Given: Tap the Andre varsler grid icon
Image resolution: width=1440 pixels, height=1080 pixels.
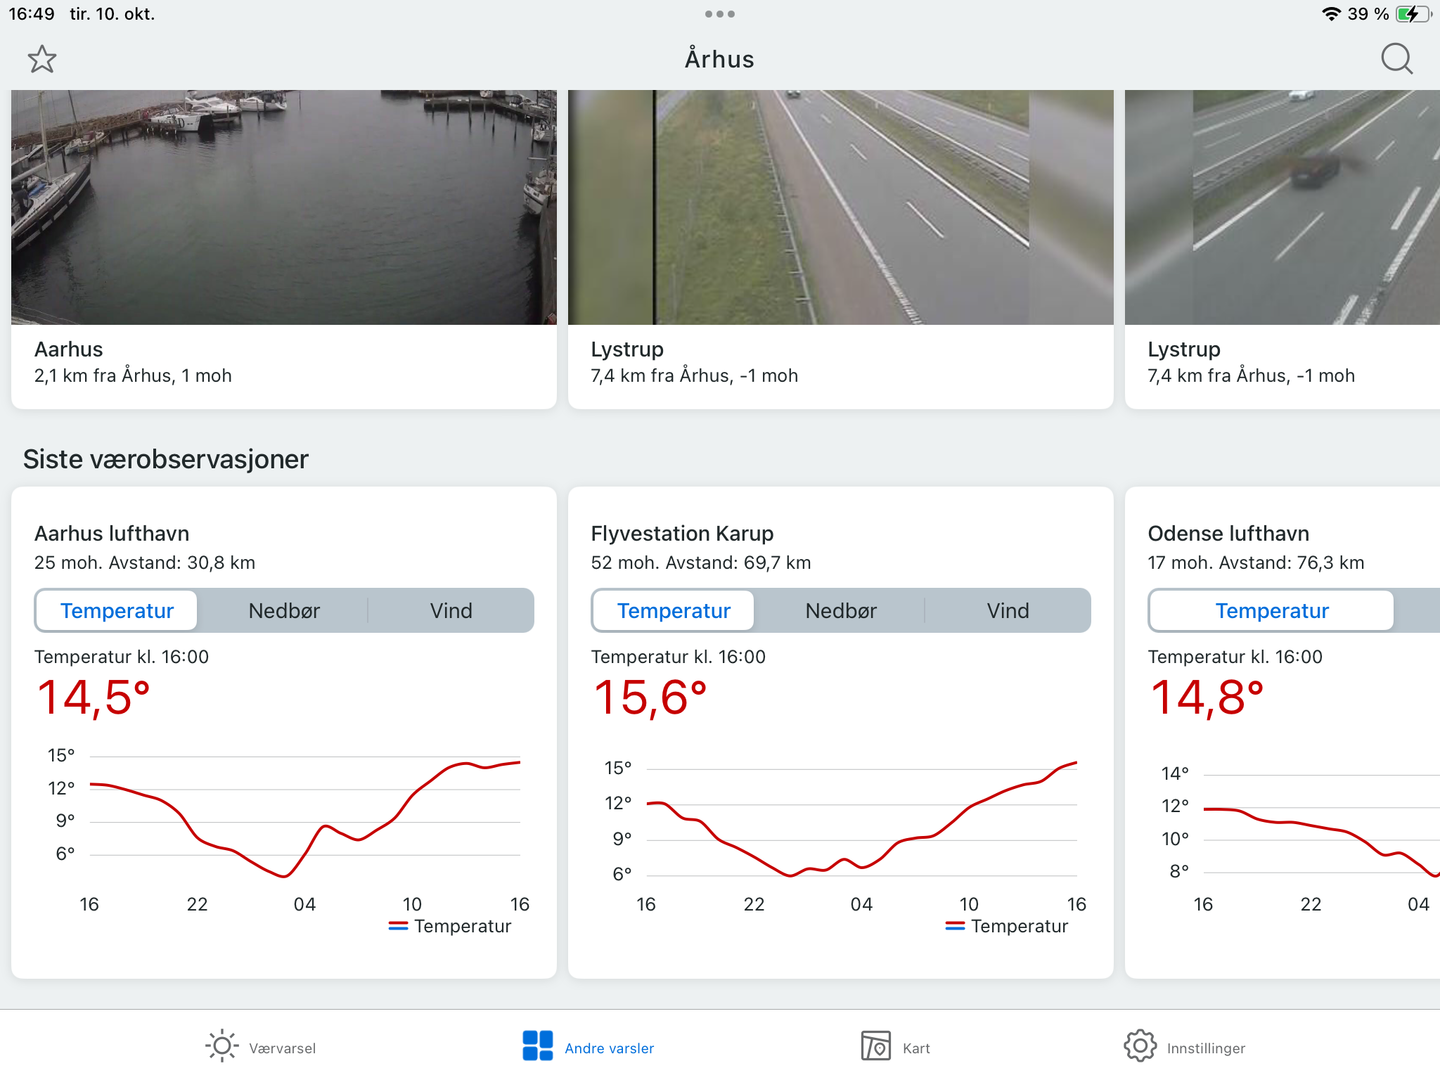Looking at the screenshot, I should coord(537,1046).
